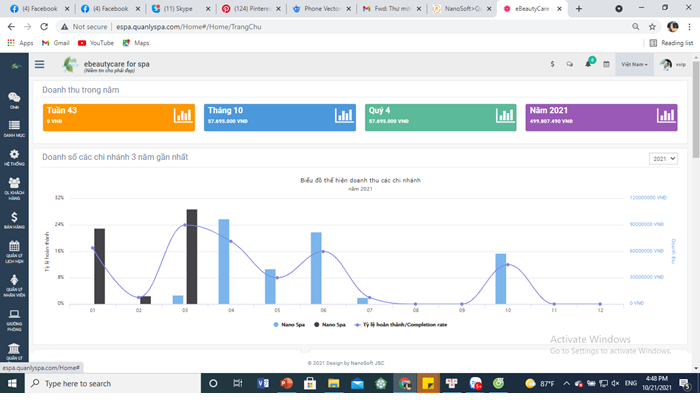
Task: Click the Năm 2021 revenue card
Action: [601, 117]
